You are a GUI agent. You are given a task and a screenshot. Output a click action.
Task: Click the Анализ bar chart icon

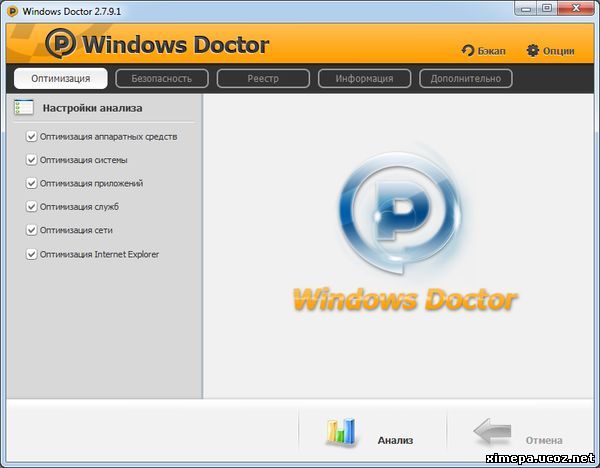(340, 432)
